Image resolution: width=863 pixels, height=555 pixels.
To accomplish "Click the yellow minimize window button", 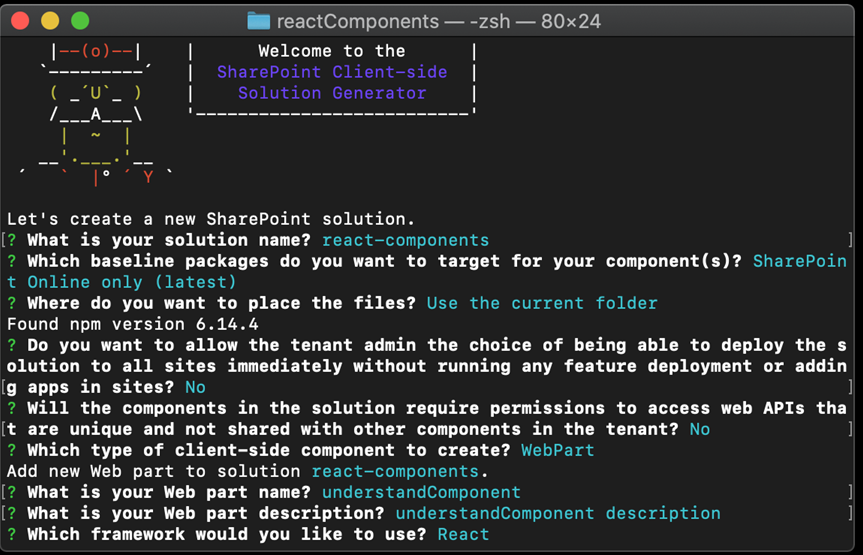I will [50, 21].
